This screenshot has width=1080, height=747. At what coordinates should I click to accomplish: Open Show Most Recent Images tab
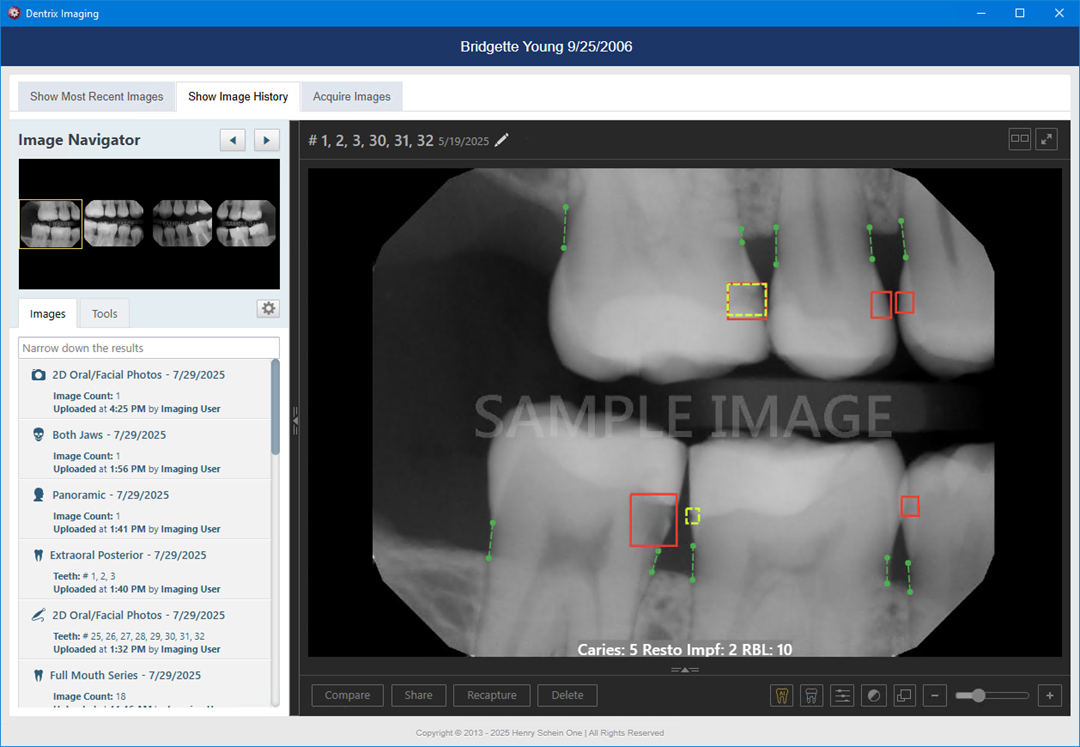point(96,96)
